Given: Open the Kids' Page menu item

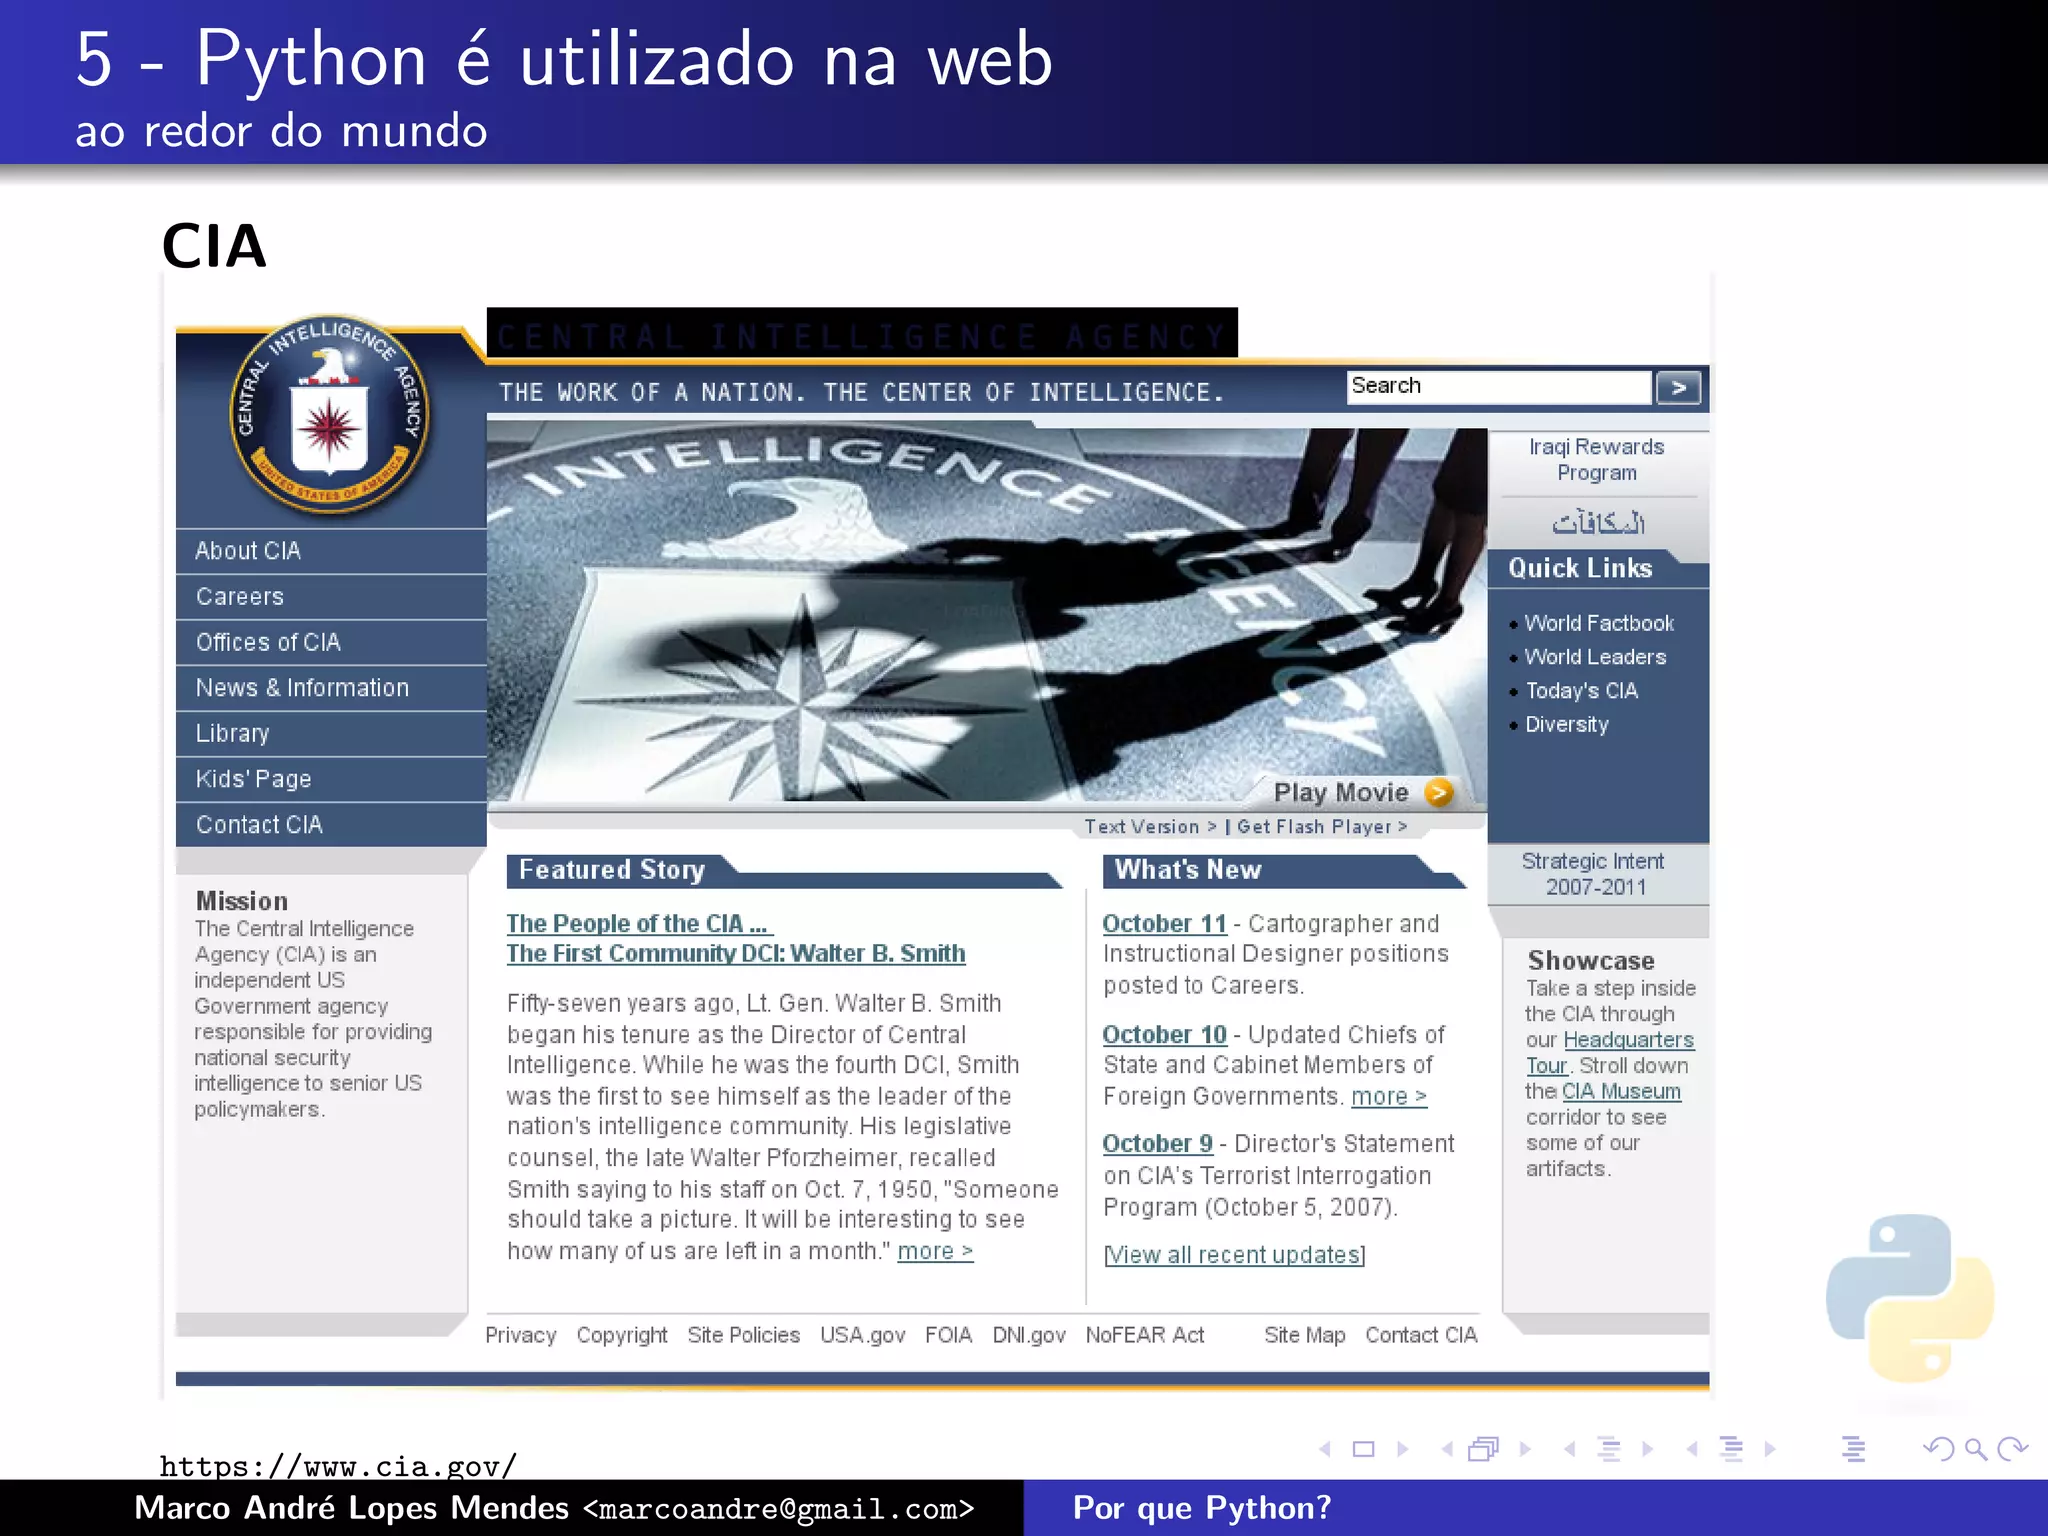Looking at the screenshot, I should [x=331, y=780].
